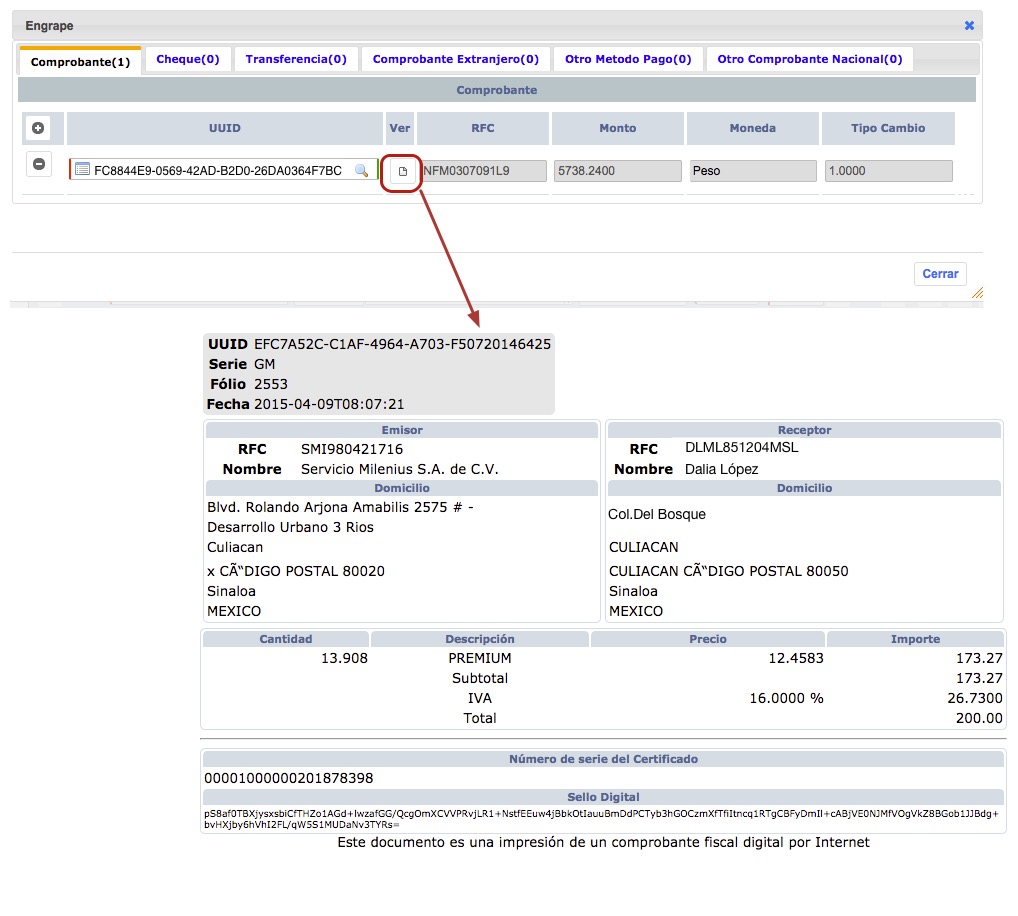Click the Cantidad column header
The image size is (1018, 916).
286,639
